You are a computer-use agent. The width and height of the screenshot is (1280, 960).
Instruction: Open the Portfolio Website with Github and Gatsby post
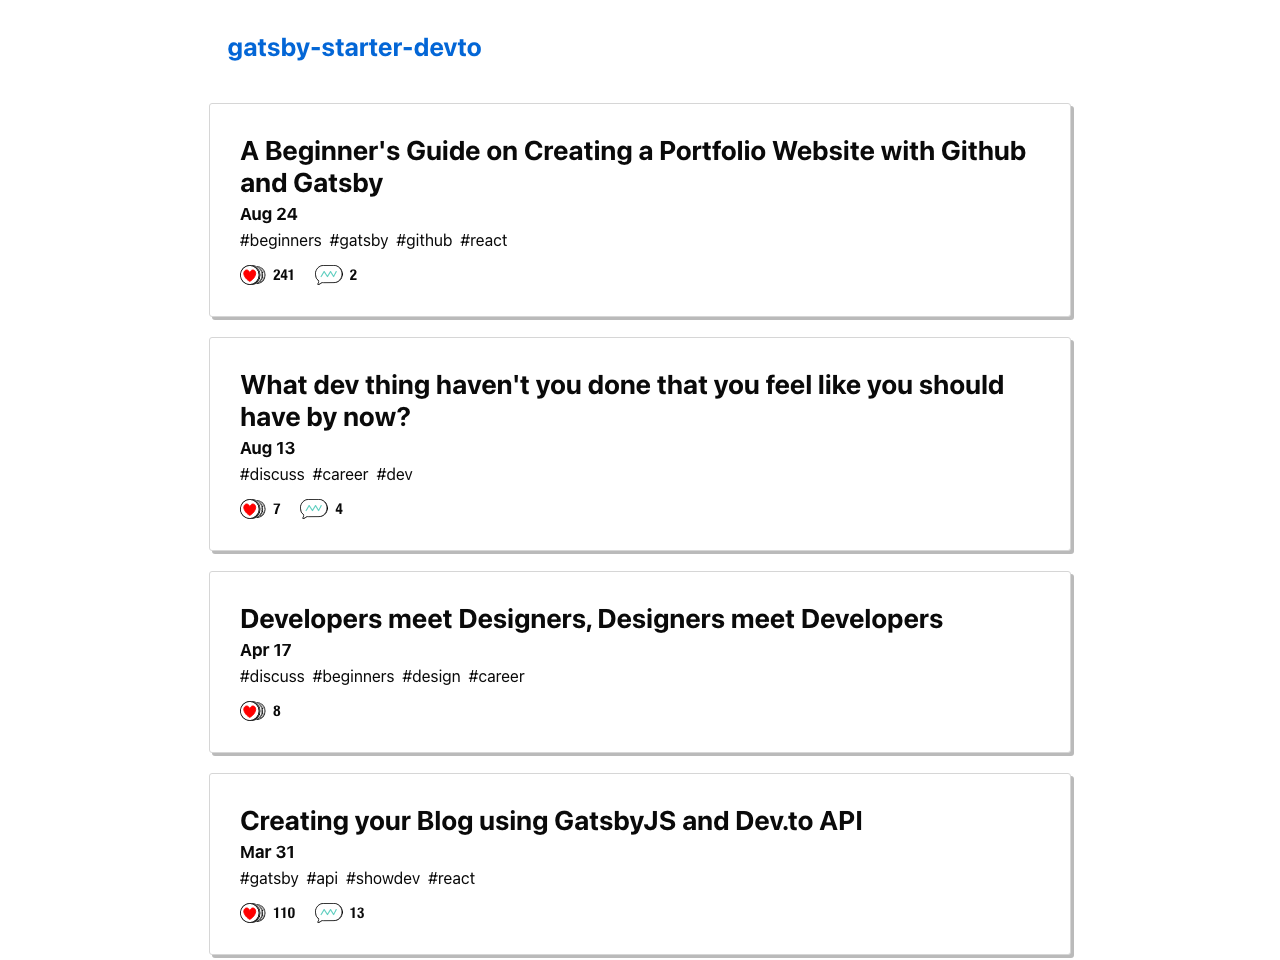click(x=632, y=166)
